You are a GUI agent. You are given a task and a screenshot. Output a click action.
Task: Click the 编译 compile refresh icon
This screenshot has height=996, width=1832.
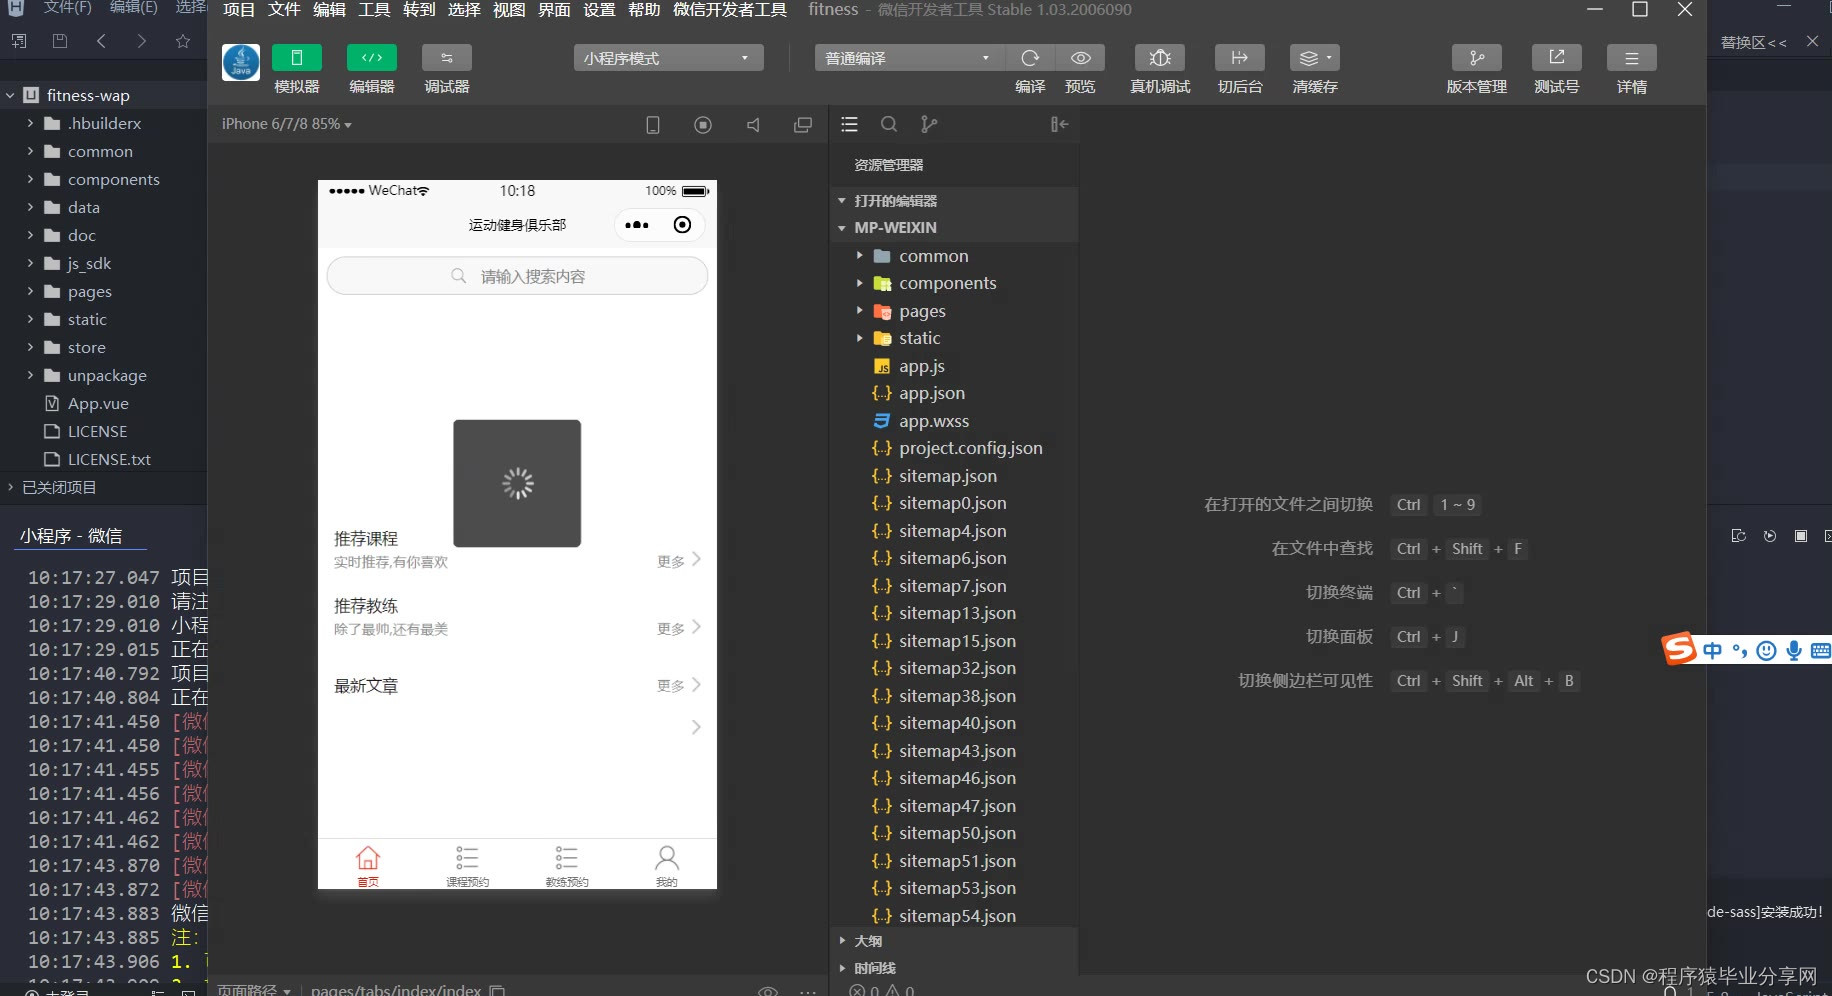click(1030, 58)
